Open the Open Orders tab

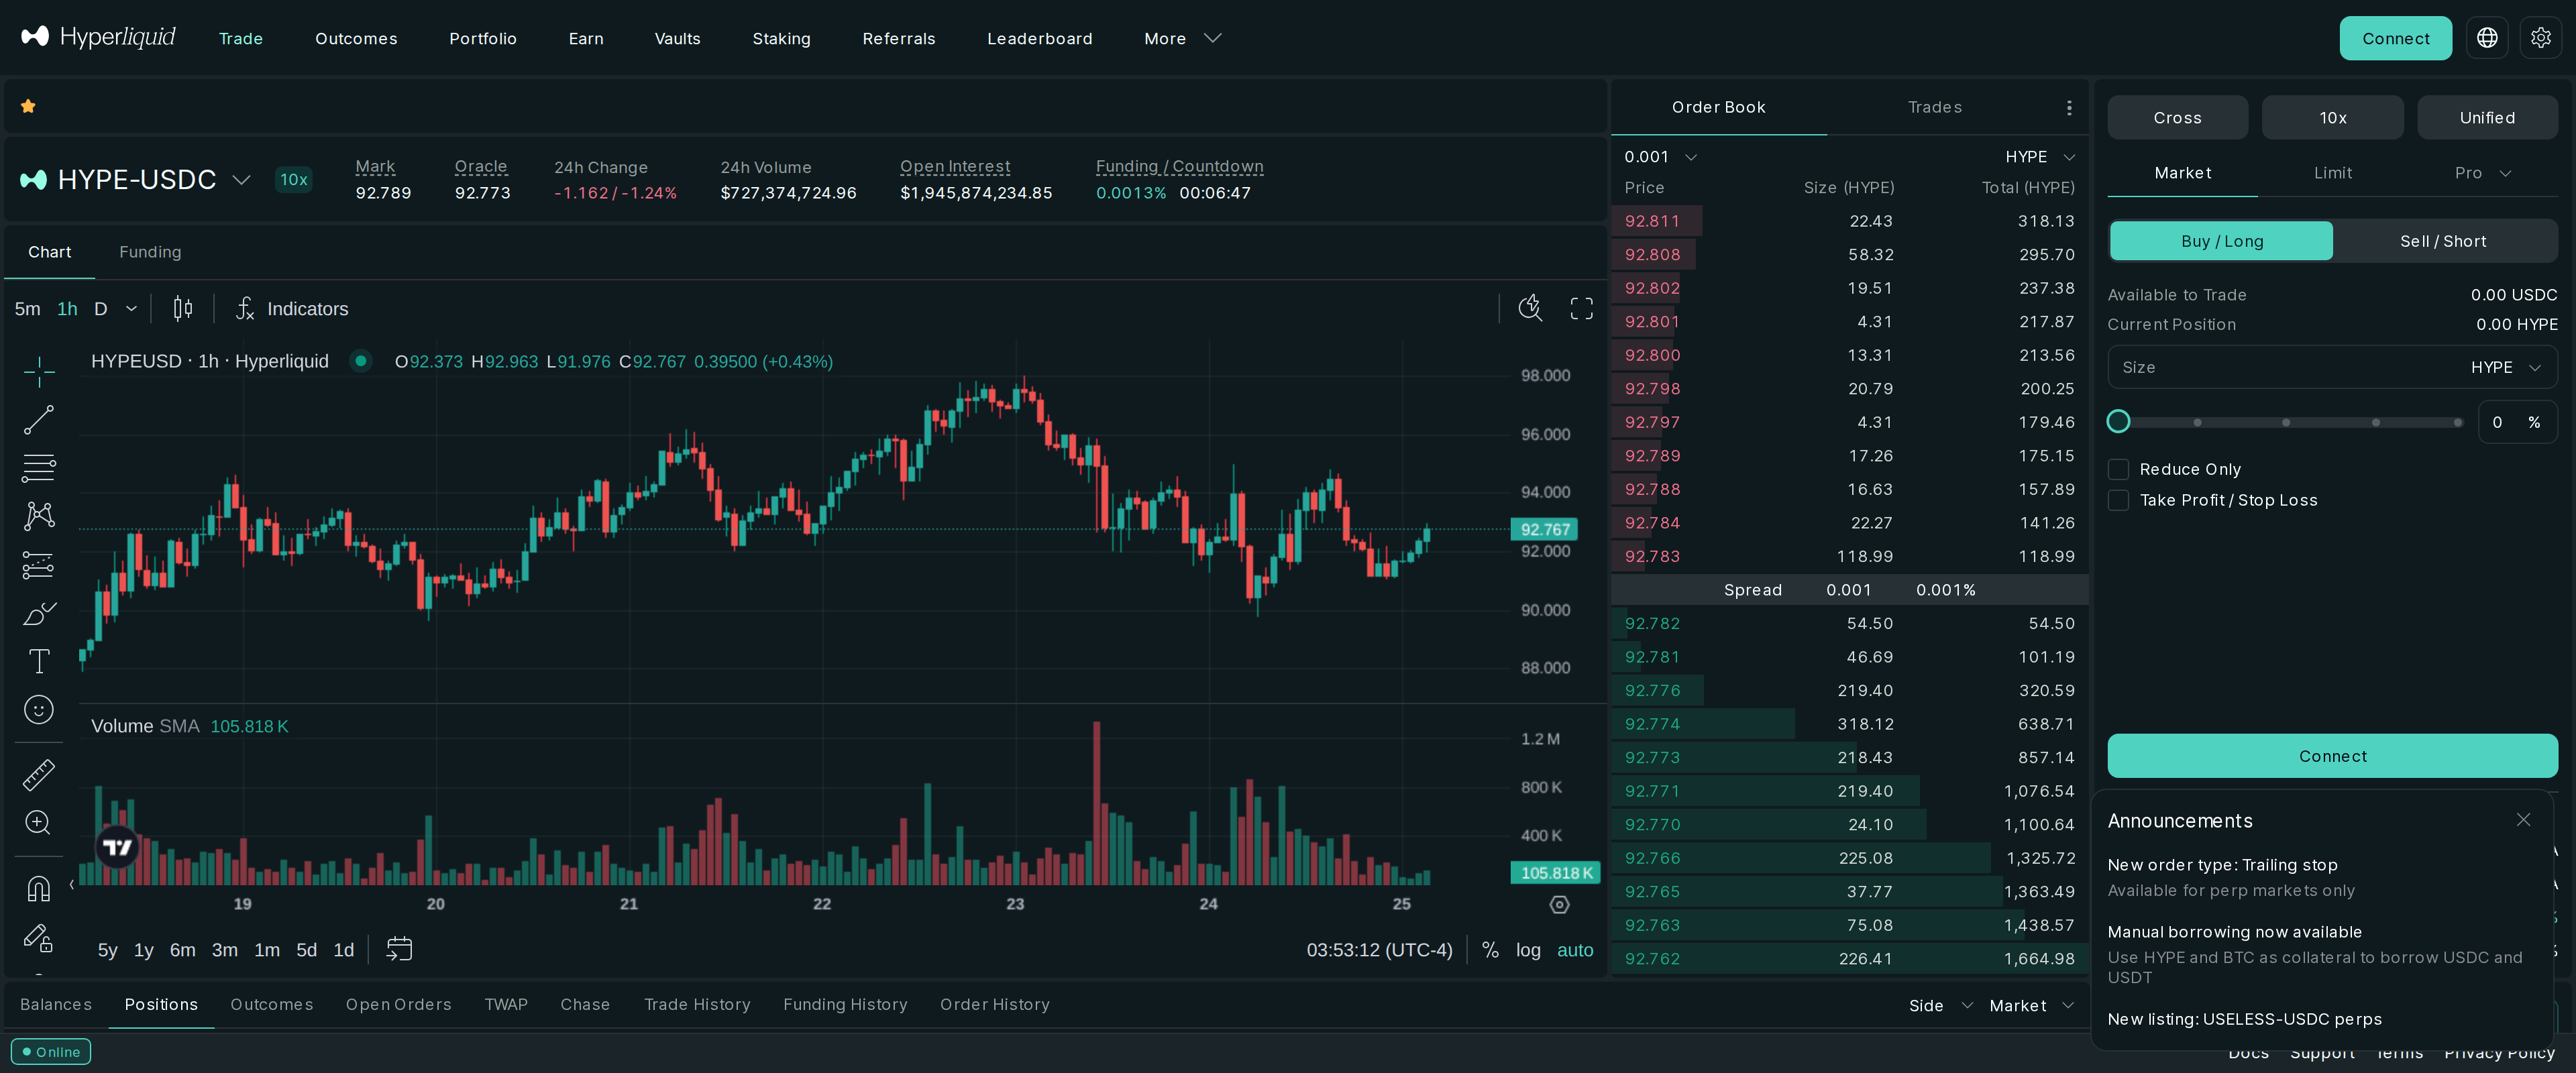(398, 1004)
